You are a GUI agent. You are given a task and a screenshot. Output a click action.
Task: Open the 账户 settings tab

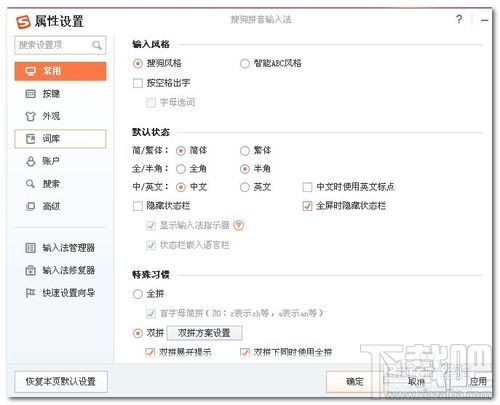point(60,161)
